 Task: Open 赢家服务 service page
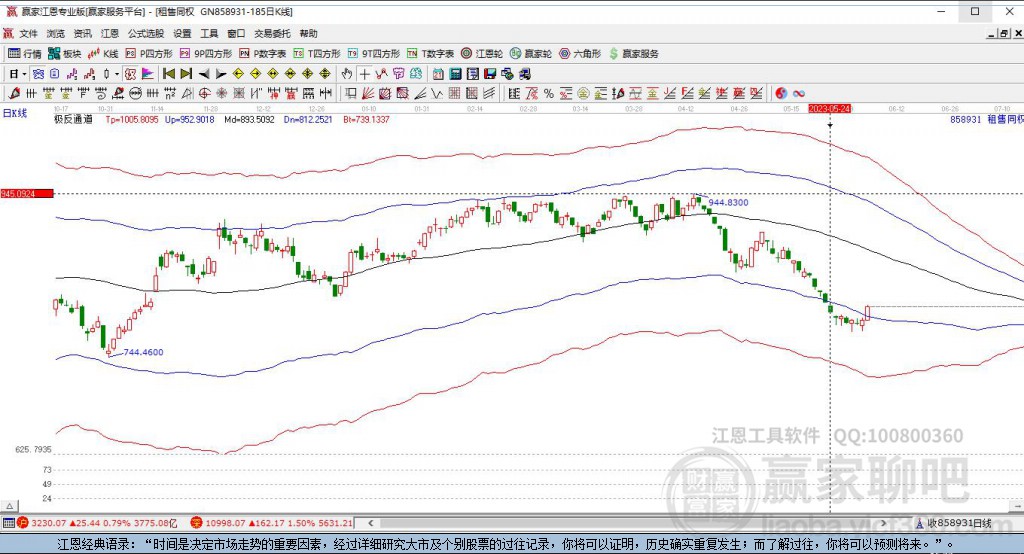pos(633,54)
